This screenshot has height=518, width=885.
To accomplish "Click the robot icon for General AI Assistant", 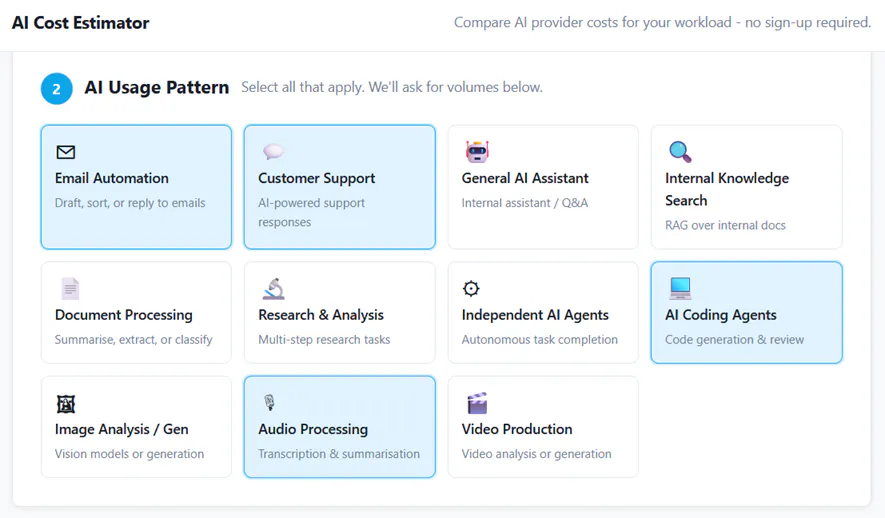I will [x=477, y=152].
